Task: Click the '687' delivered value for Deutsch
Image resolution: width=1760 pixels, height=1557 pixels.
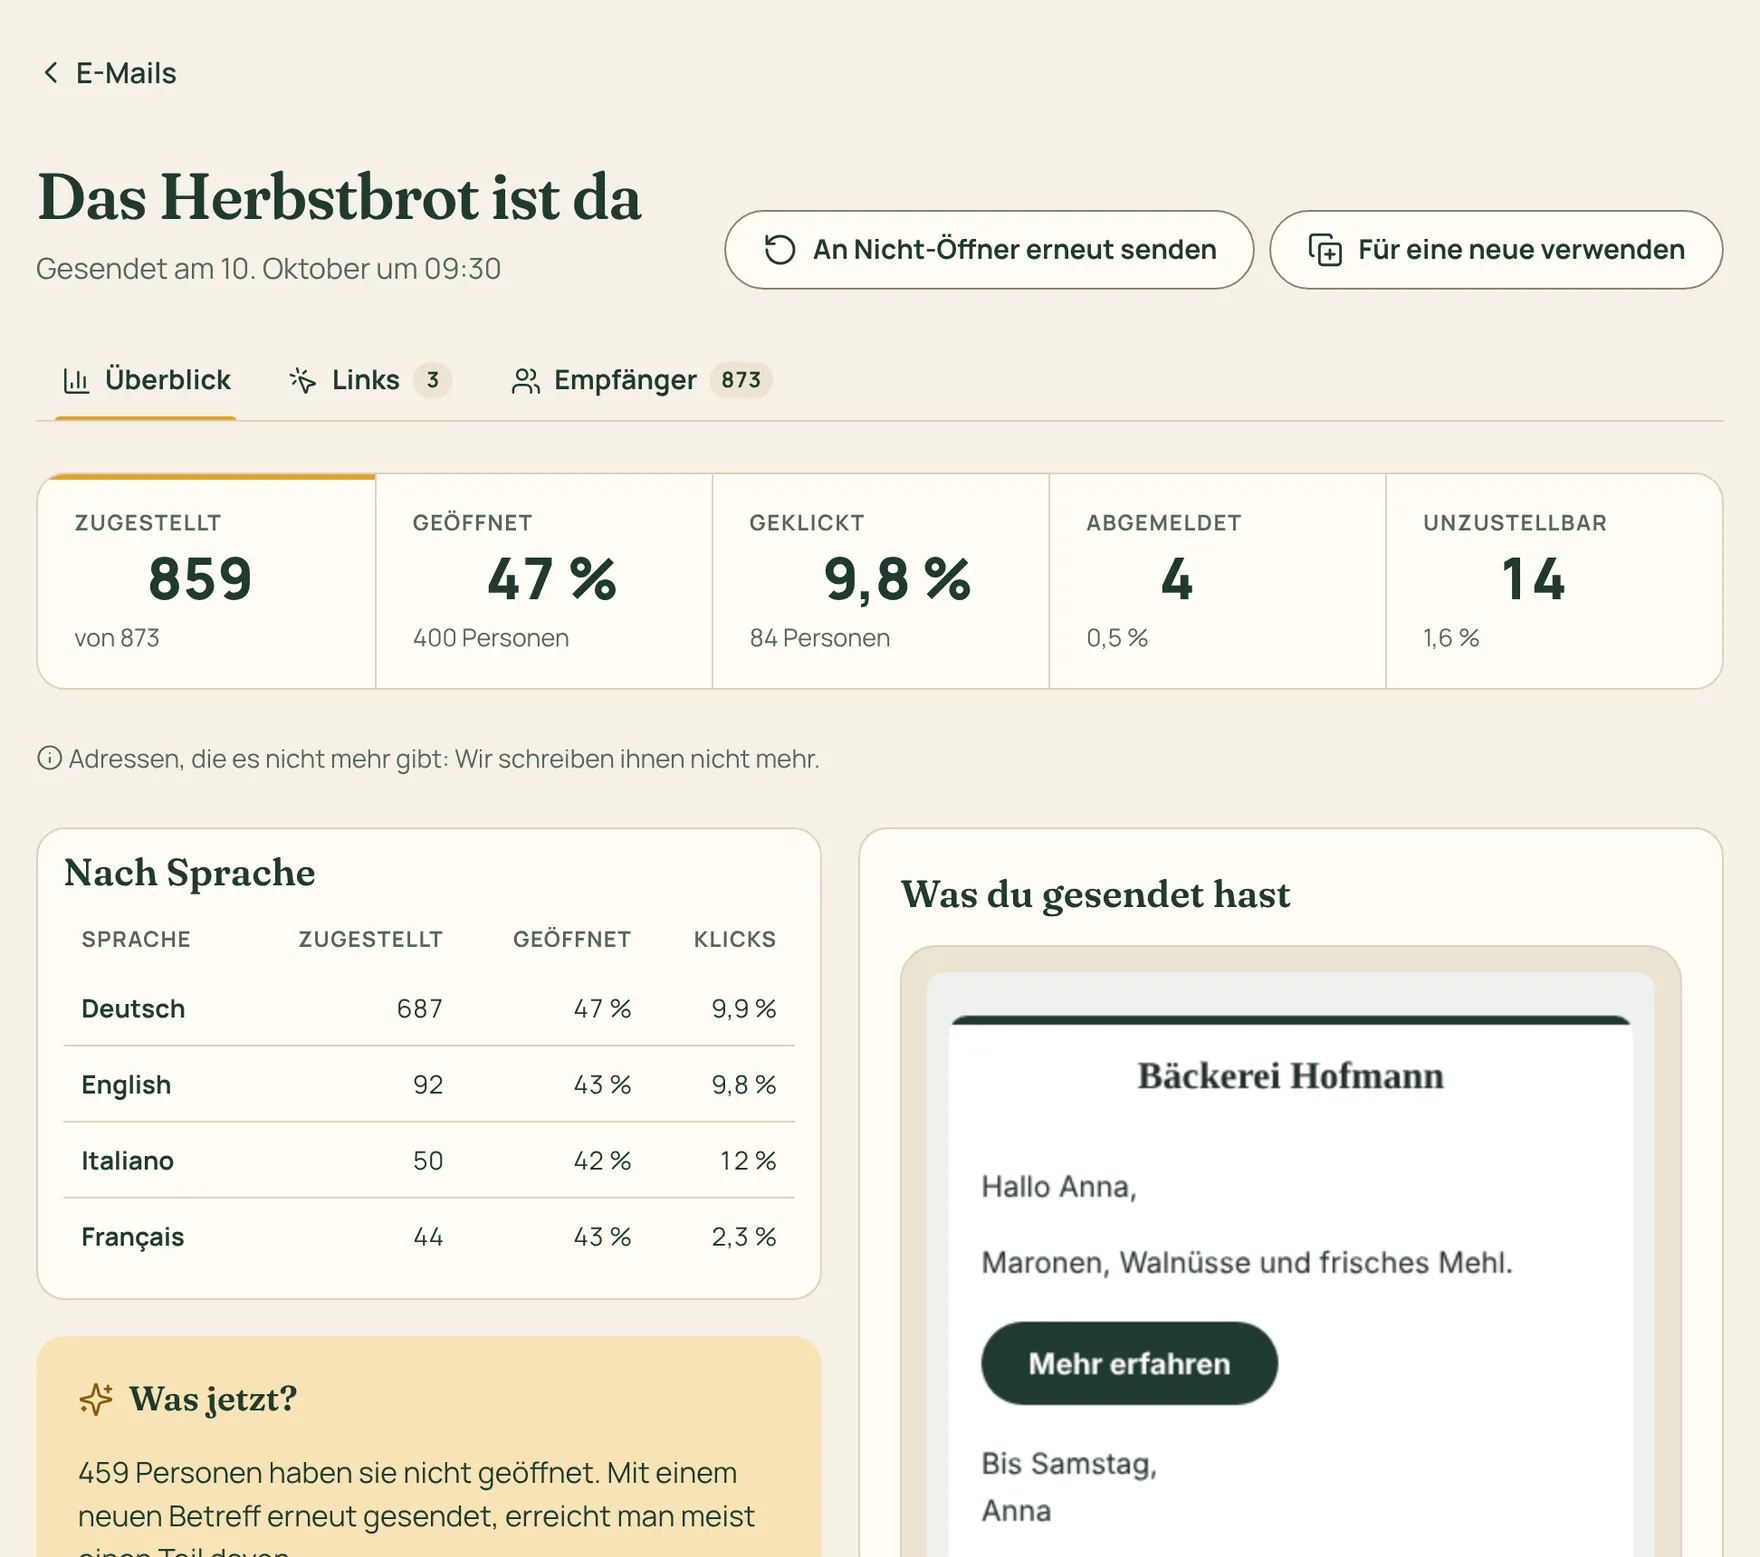Action: tap(420, 1008)
